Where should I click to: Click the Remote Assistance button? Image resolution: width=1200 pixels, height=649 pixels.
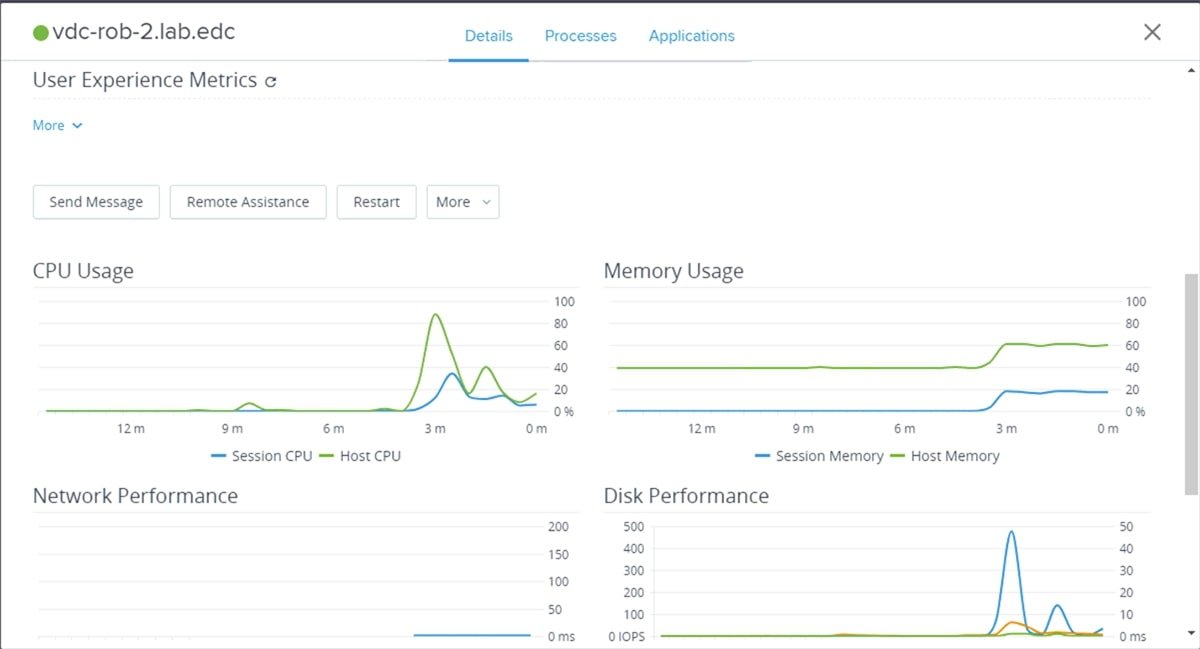[248, 201]
